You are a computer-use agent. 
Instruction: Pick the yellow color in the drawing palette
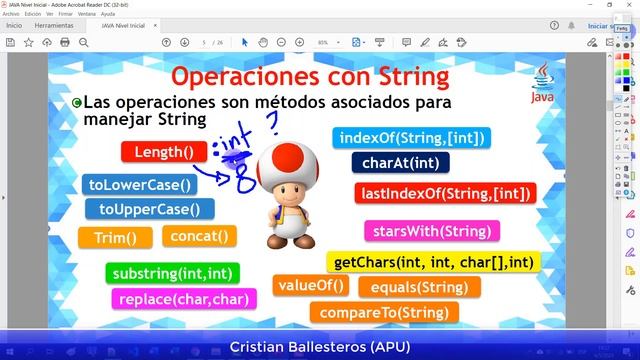tap(626, 64)
